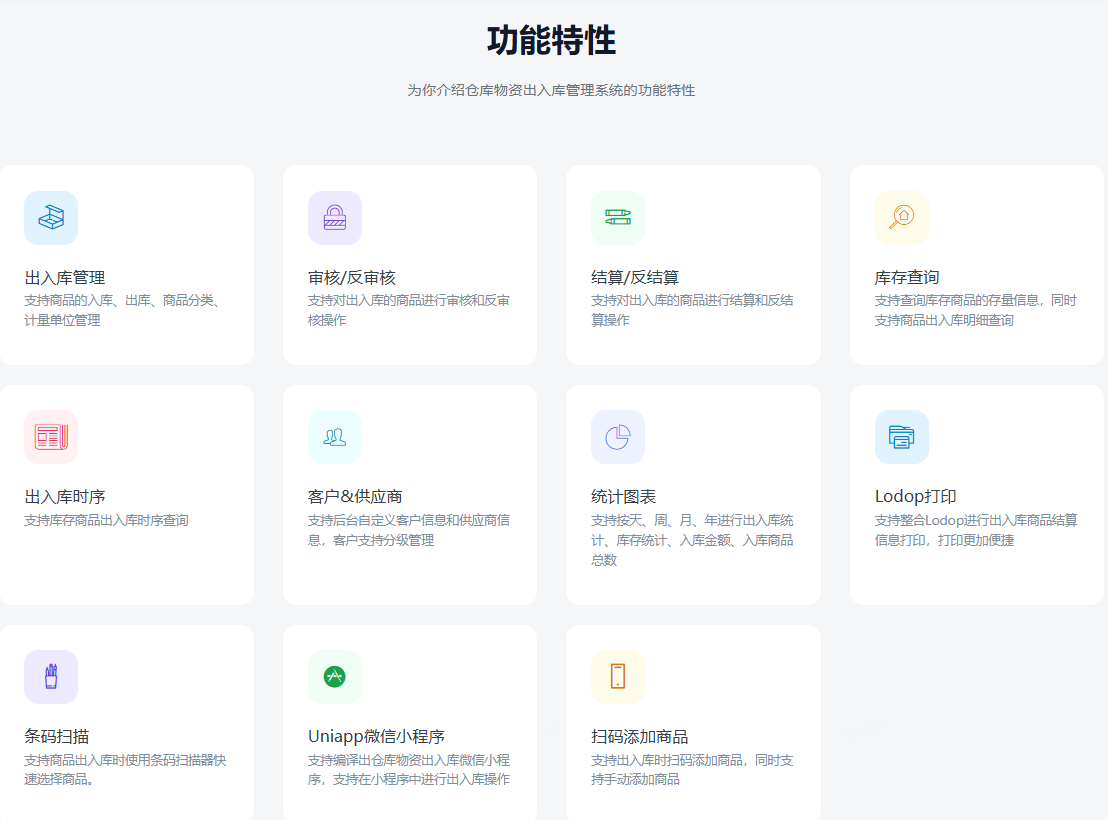The image size is (1108, 820).
Task: Click the 功能特性 page heading
Action: (551, 41)
